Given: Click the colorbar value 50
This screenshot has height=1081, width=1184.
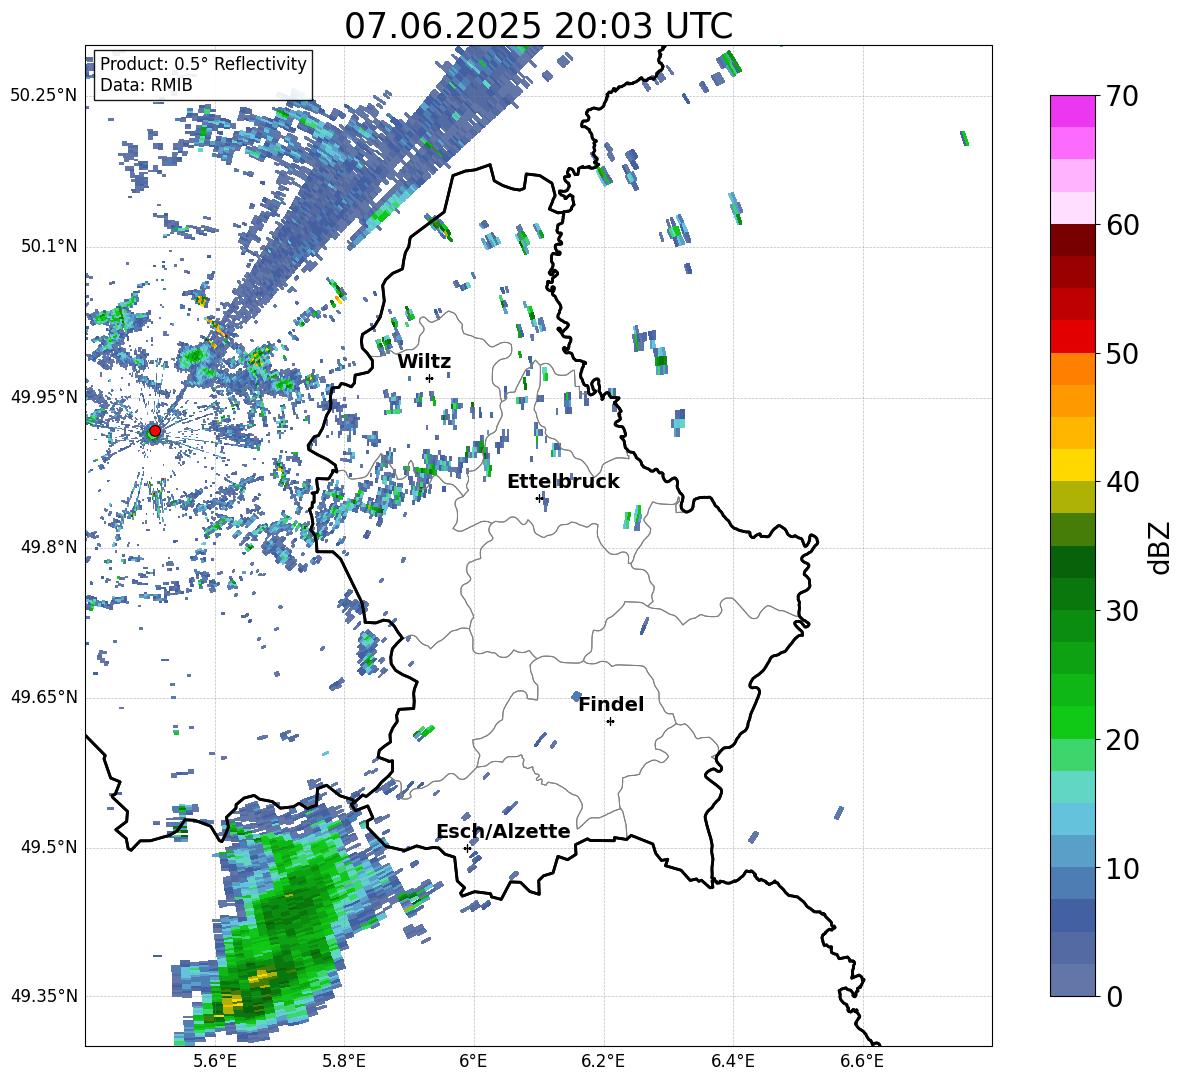Looking at the screenshot, I should [x=1123, y=354].
